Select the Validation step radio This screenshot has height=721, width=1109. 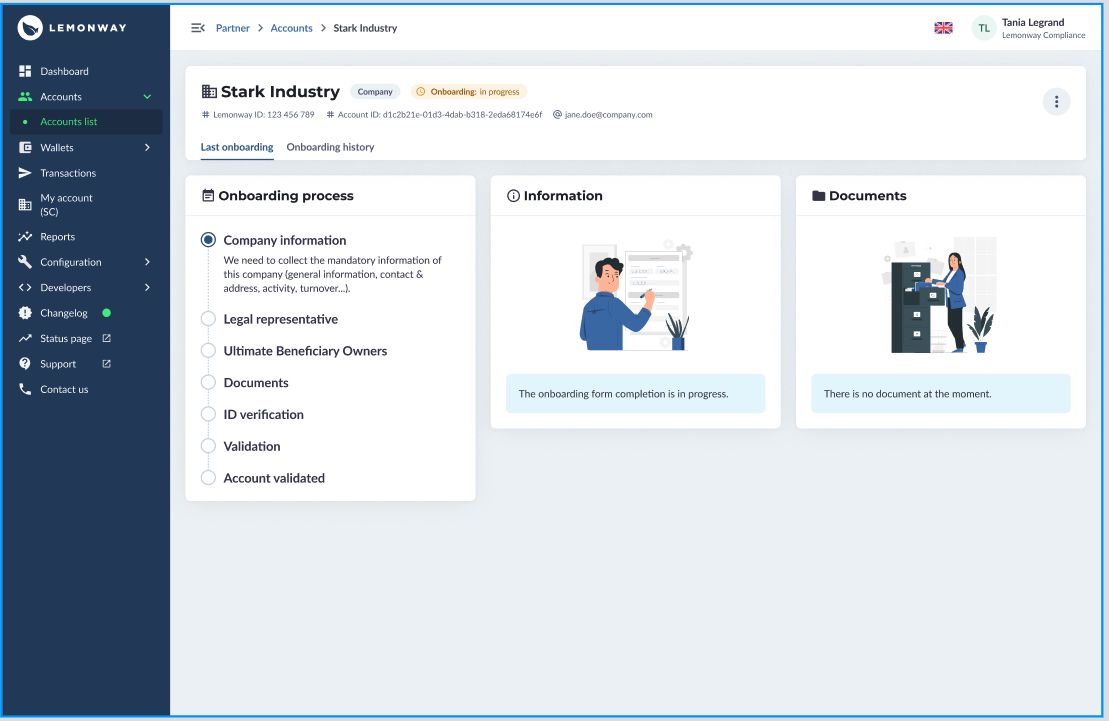208,446
